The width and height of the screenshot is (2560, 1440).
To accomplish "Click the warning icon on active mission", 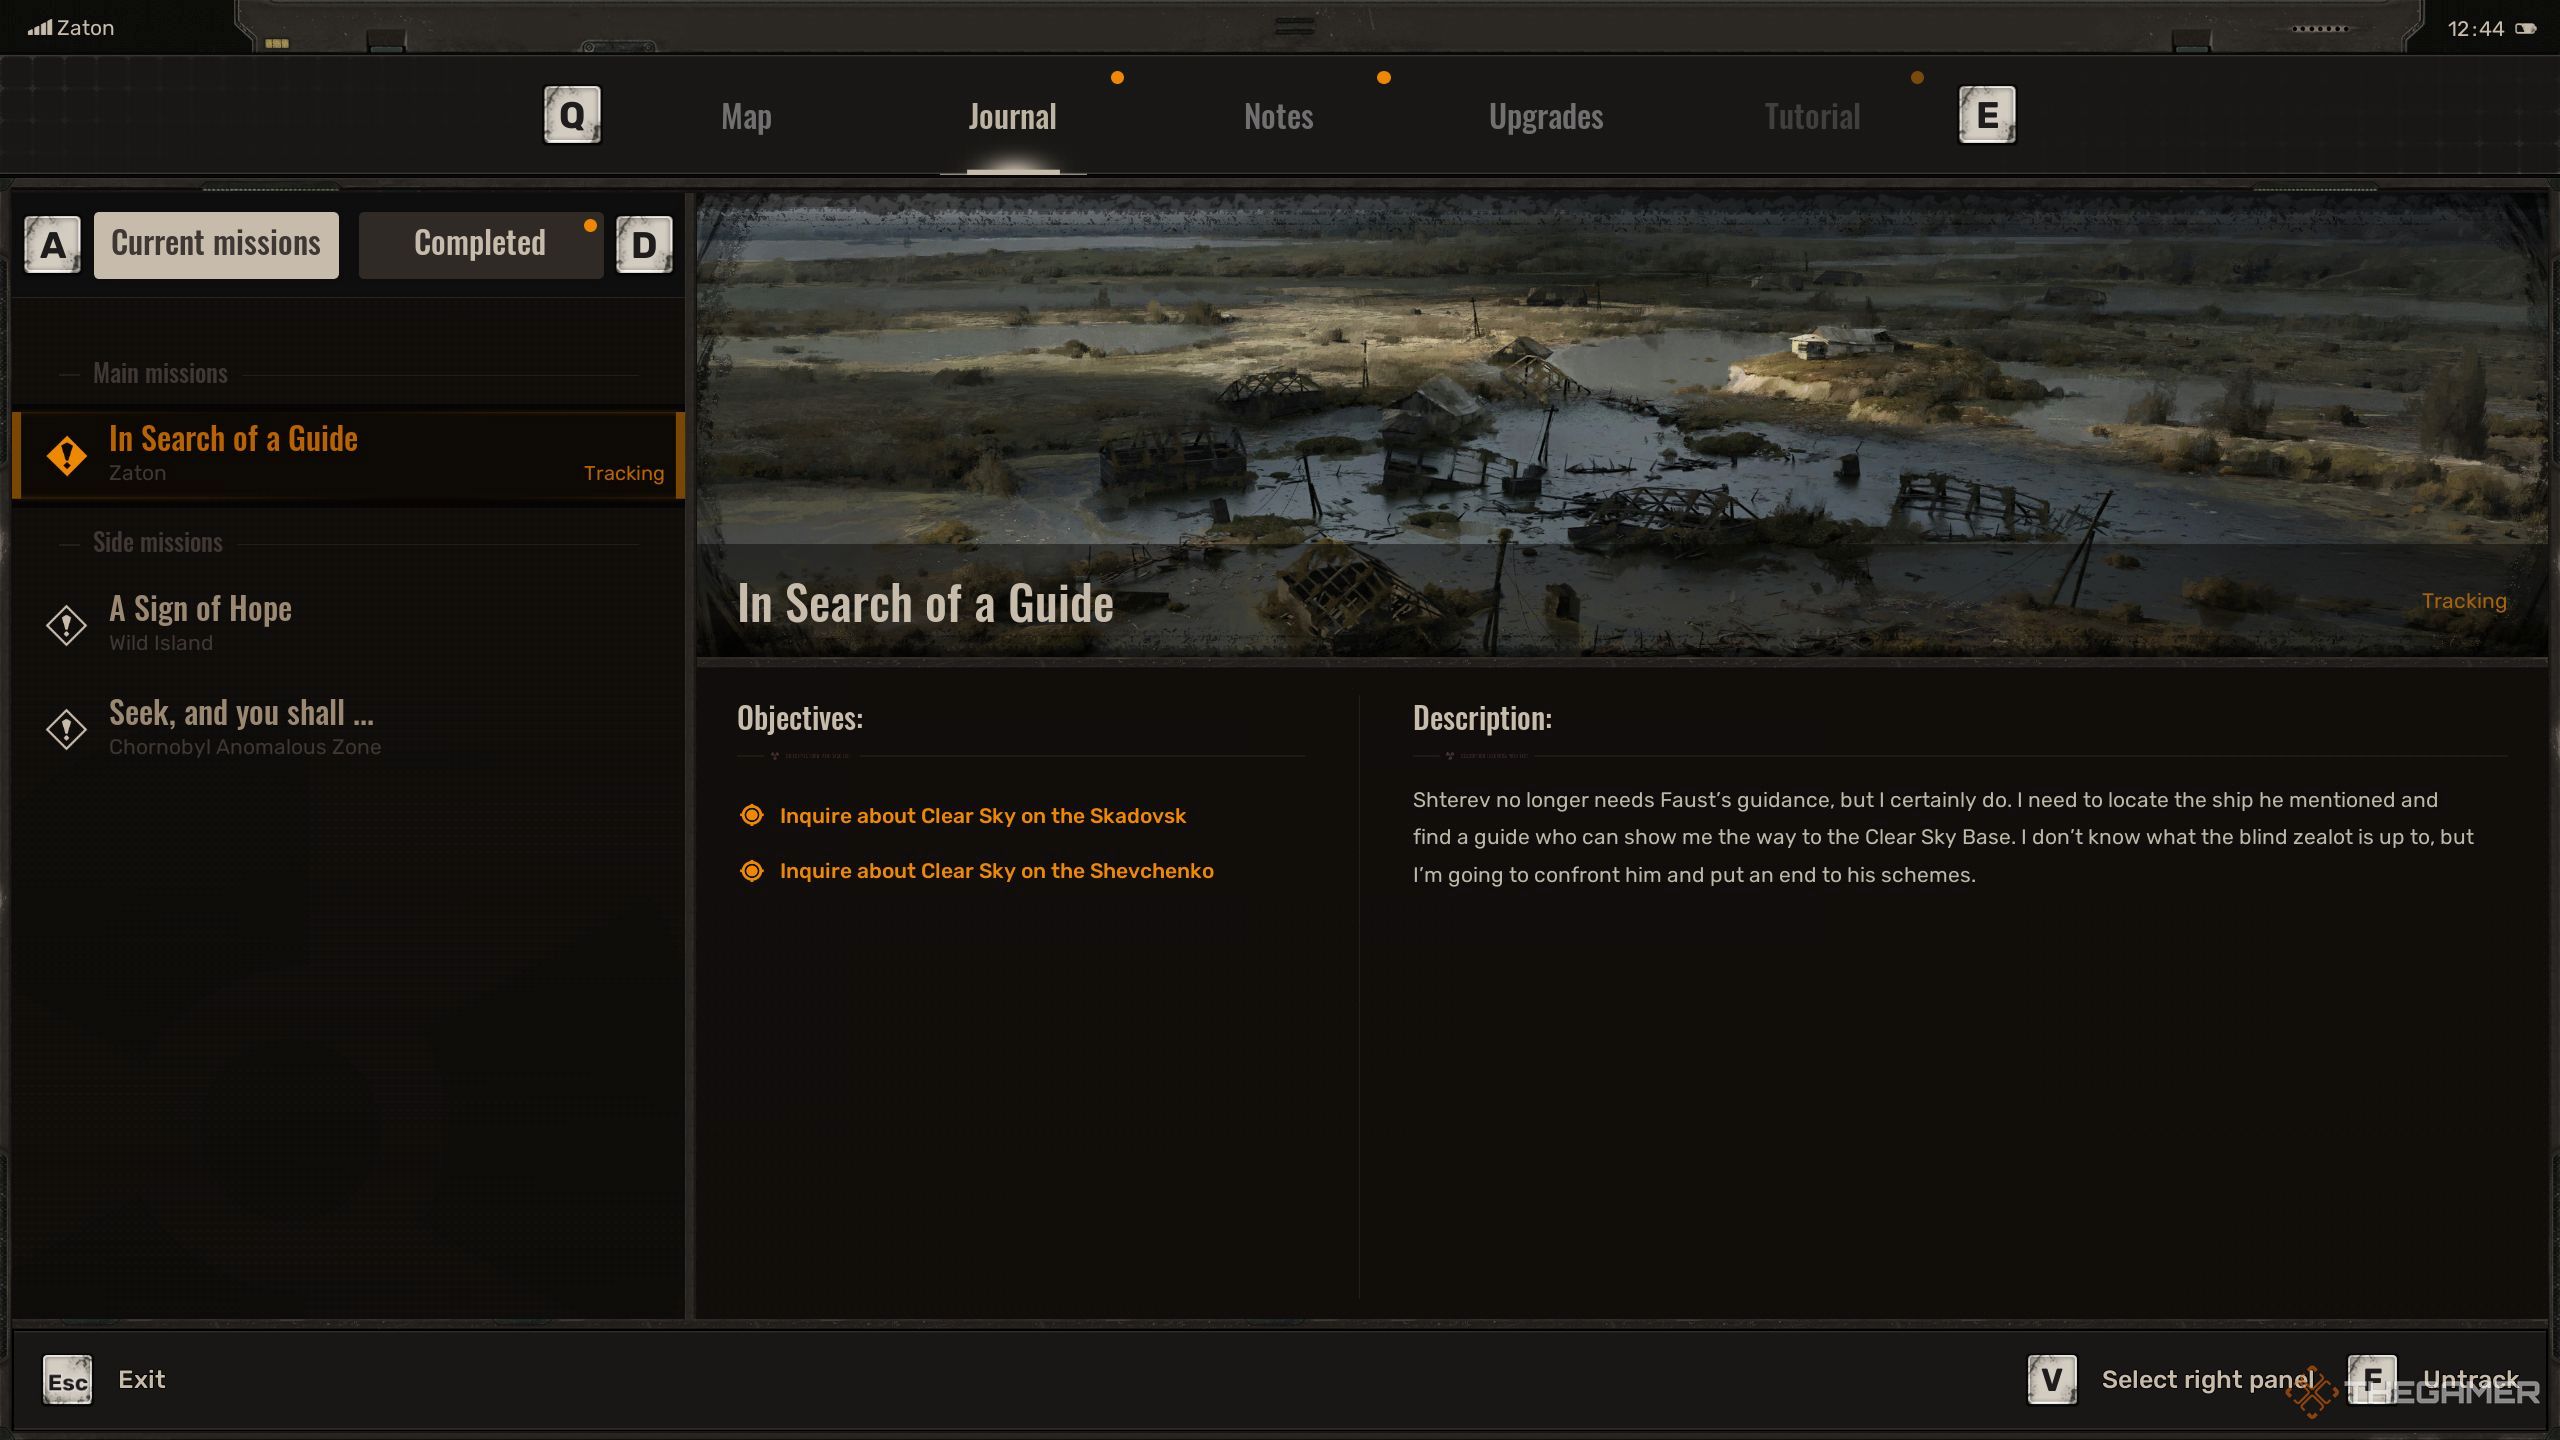I will coord(65,454).
